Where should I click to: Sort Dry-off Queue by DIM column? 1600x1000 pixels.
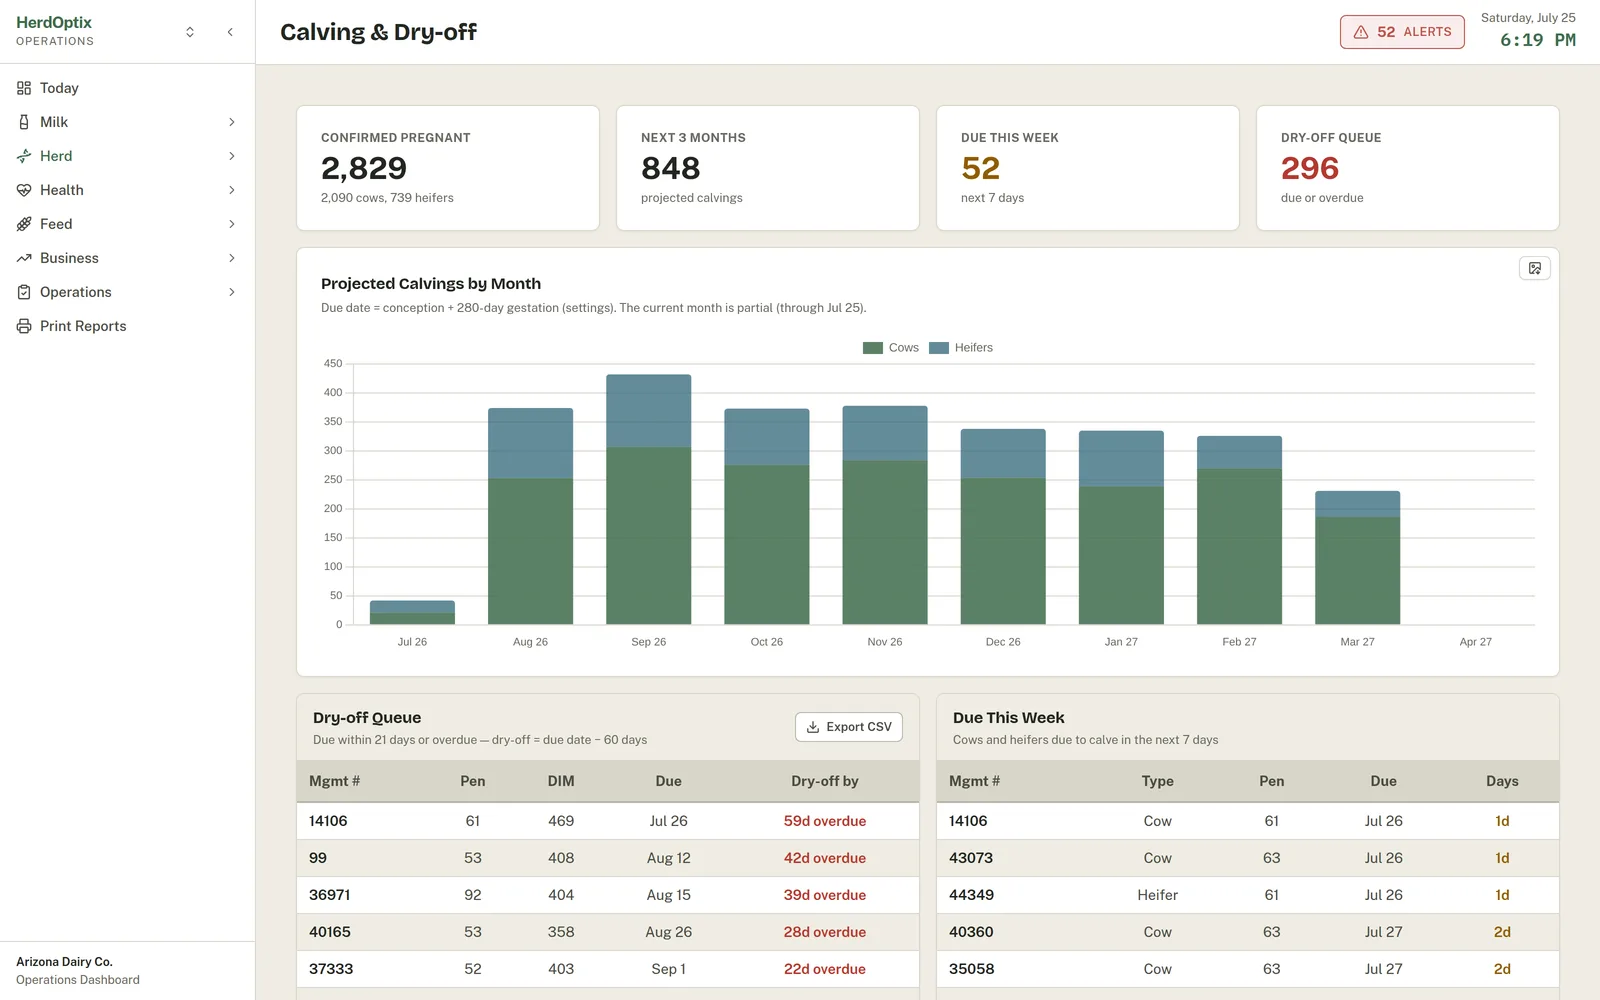pos(561,781)
